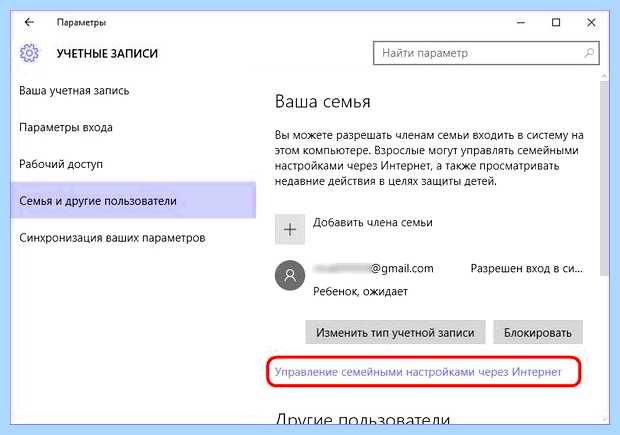The width and height of the screenshot is (620, 435).
Task: Minimize the Параметры window
Action: 521,23
